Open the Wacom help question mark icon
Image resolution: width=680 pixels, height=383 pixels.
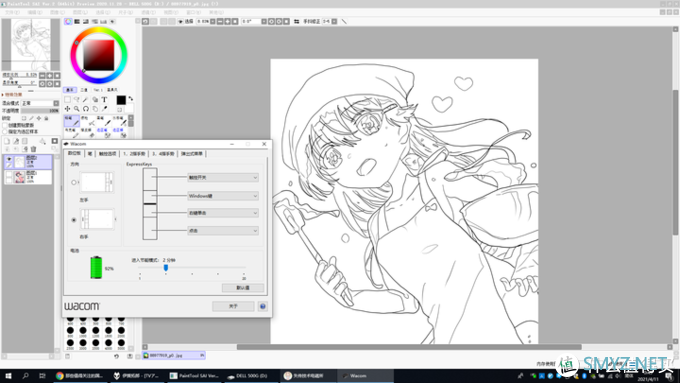tap(262, 306)
